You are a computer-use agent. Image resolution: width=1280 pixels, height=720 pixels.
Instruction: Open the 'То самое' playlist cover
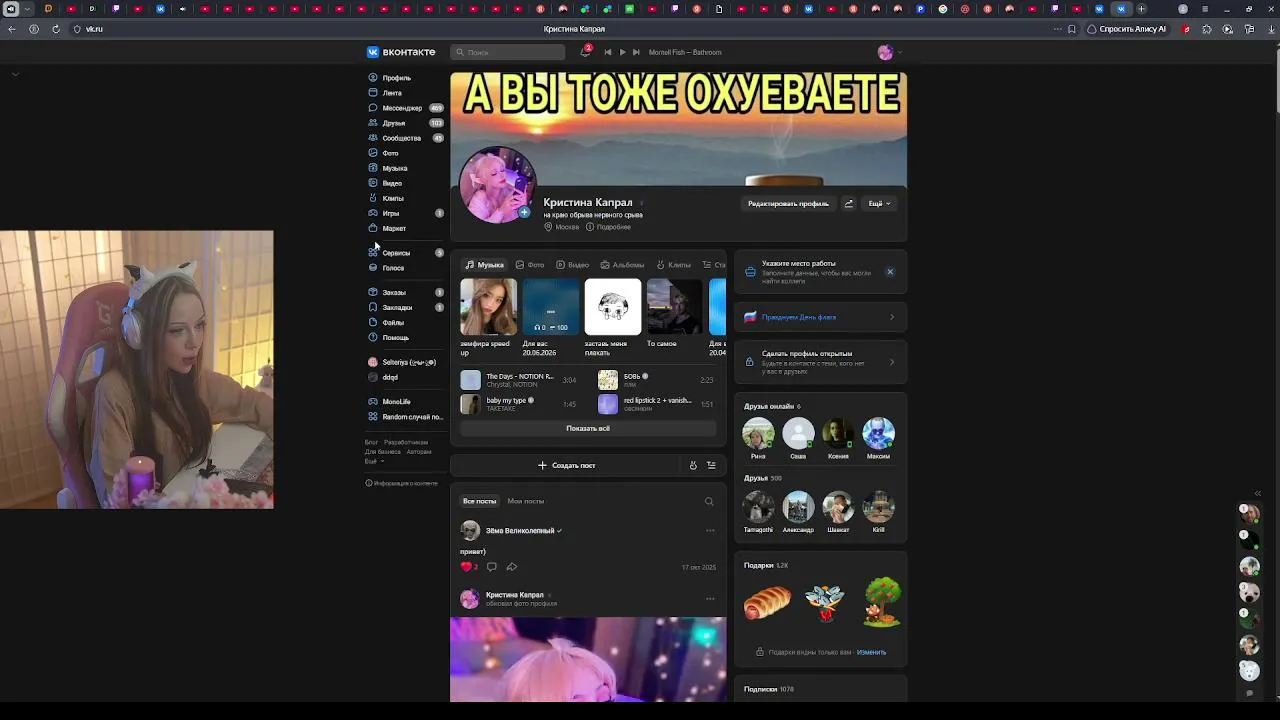point(675,307)
